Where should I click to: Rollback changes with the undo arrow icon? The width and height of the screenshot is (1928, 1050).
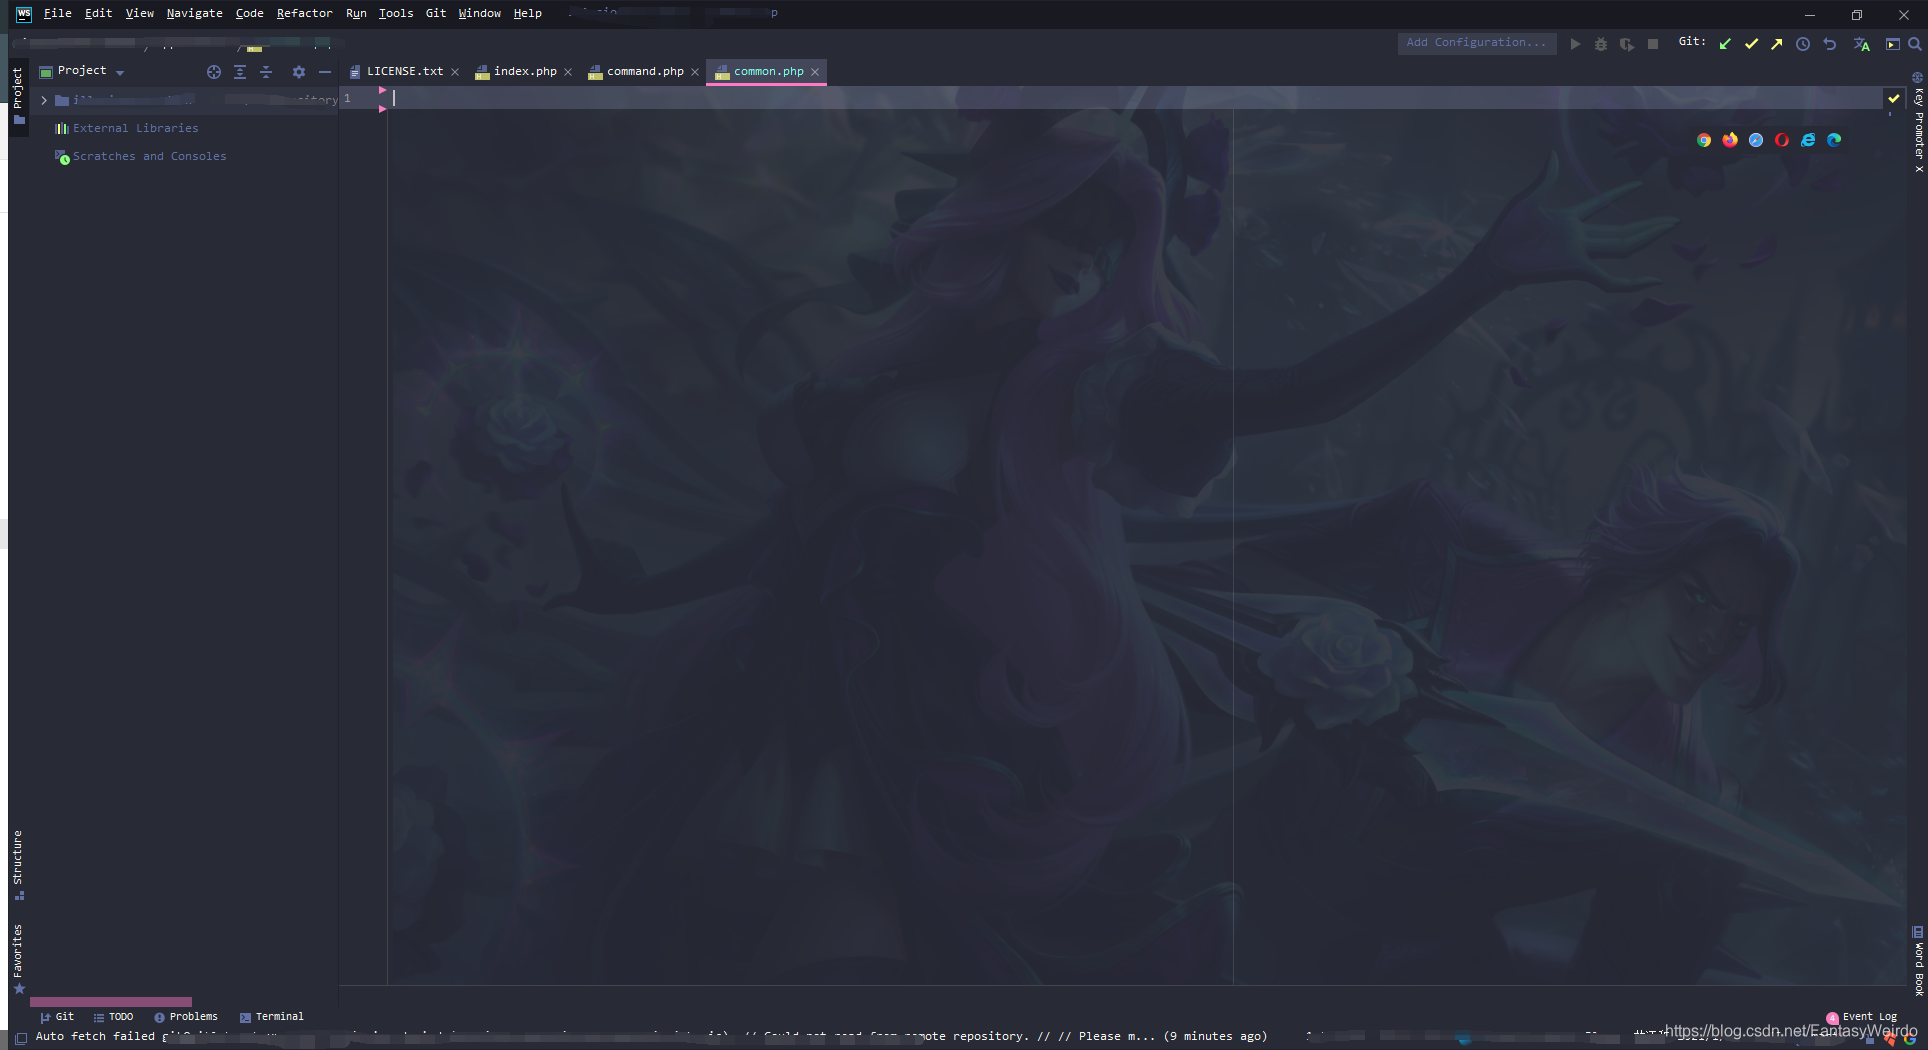tap(1830, 44)
